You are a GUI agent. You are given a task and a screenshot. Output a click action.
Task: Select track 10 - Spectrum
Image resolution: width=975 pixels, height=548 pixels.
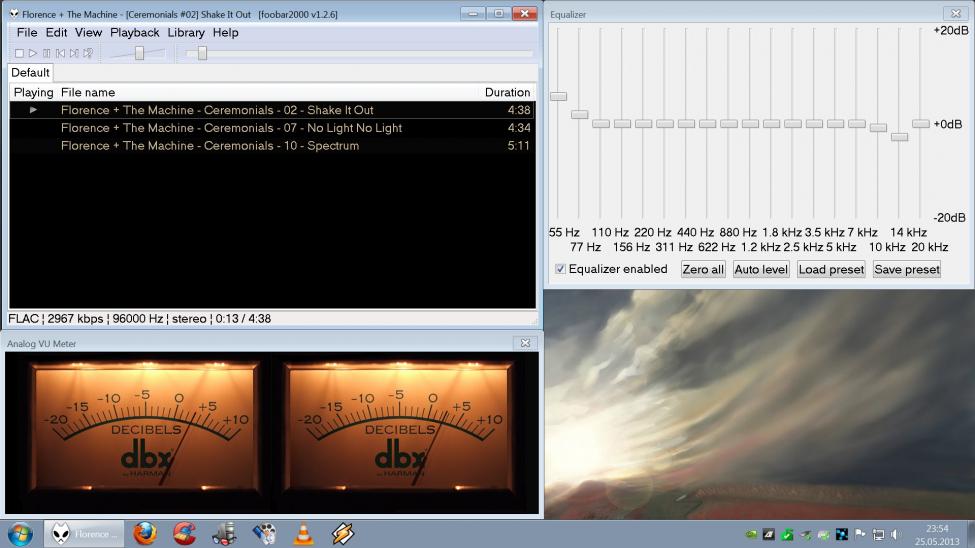tap(272, 146)
